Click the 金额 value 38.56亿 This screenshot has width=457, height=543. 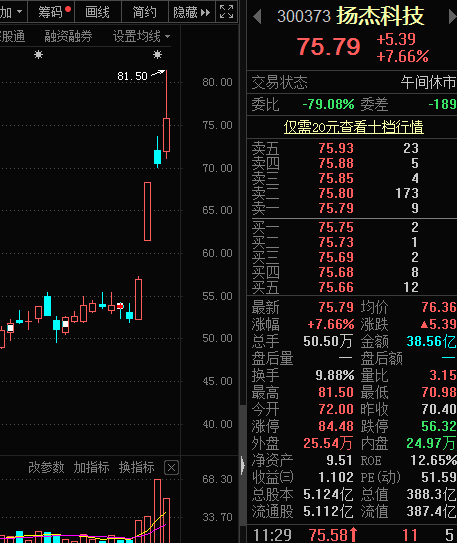click(x=431, y=341)
